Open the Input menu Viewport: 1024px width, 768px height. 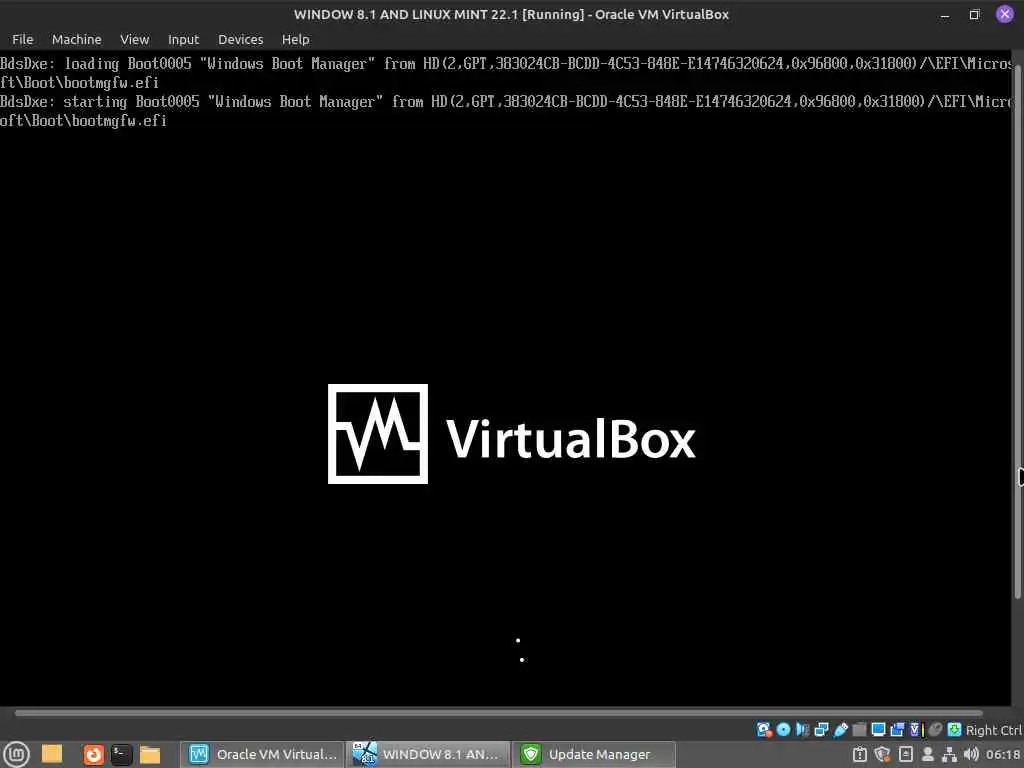183,39
